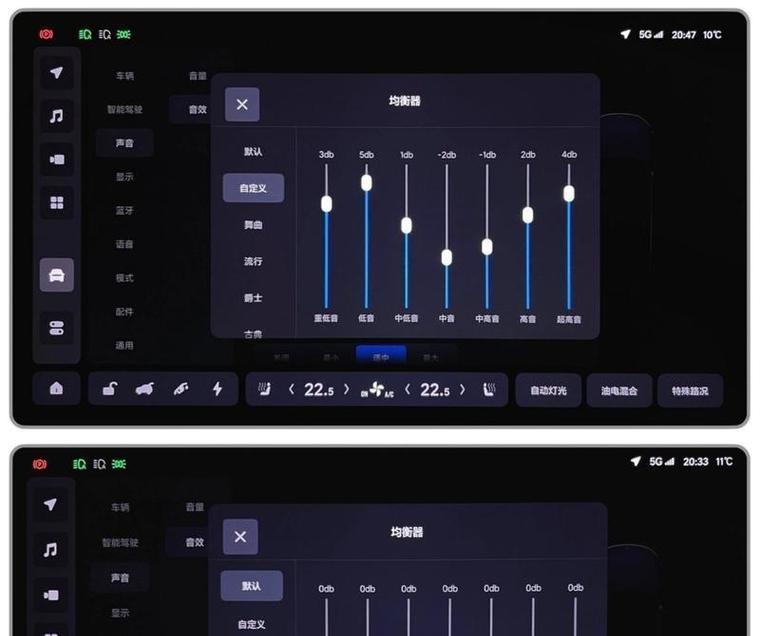Toggle the right seat heating icon
The image size is (760, 636).
point(490,389)
